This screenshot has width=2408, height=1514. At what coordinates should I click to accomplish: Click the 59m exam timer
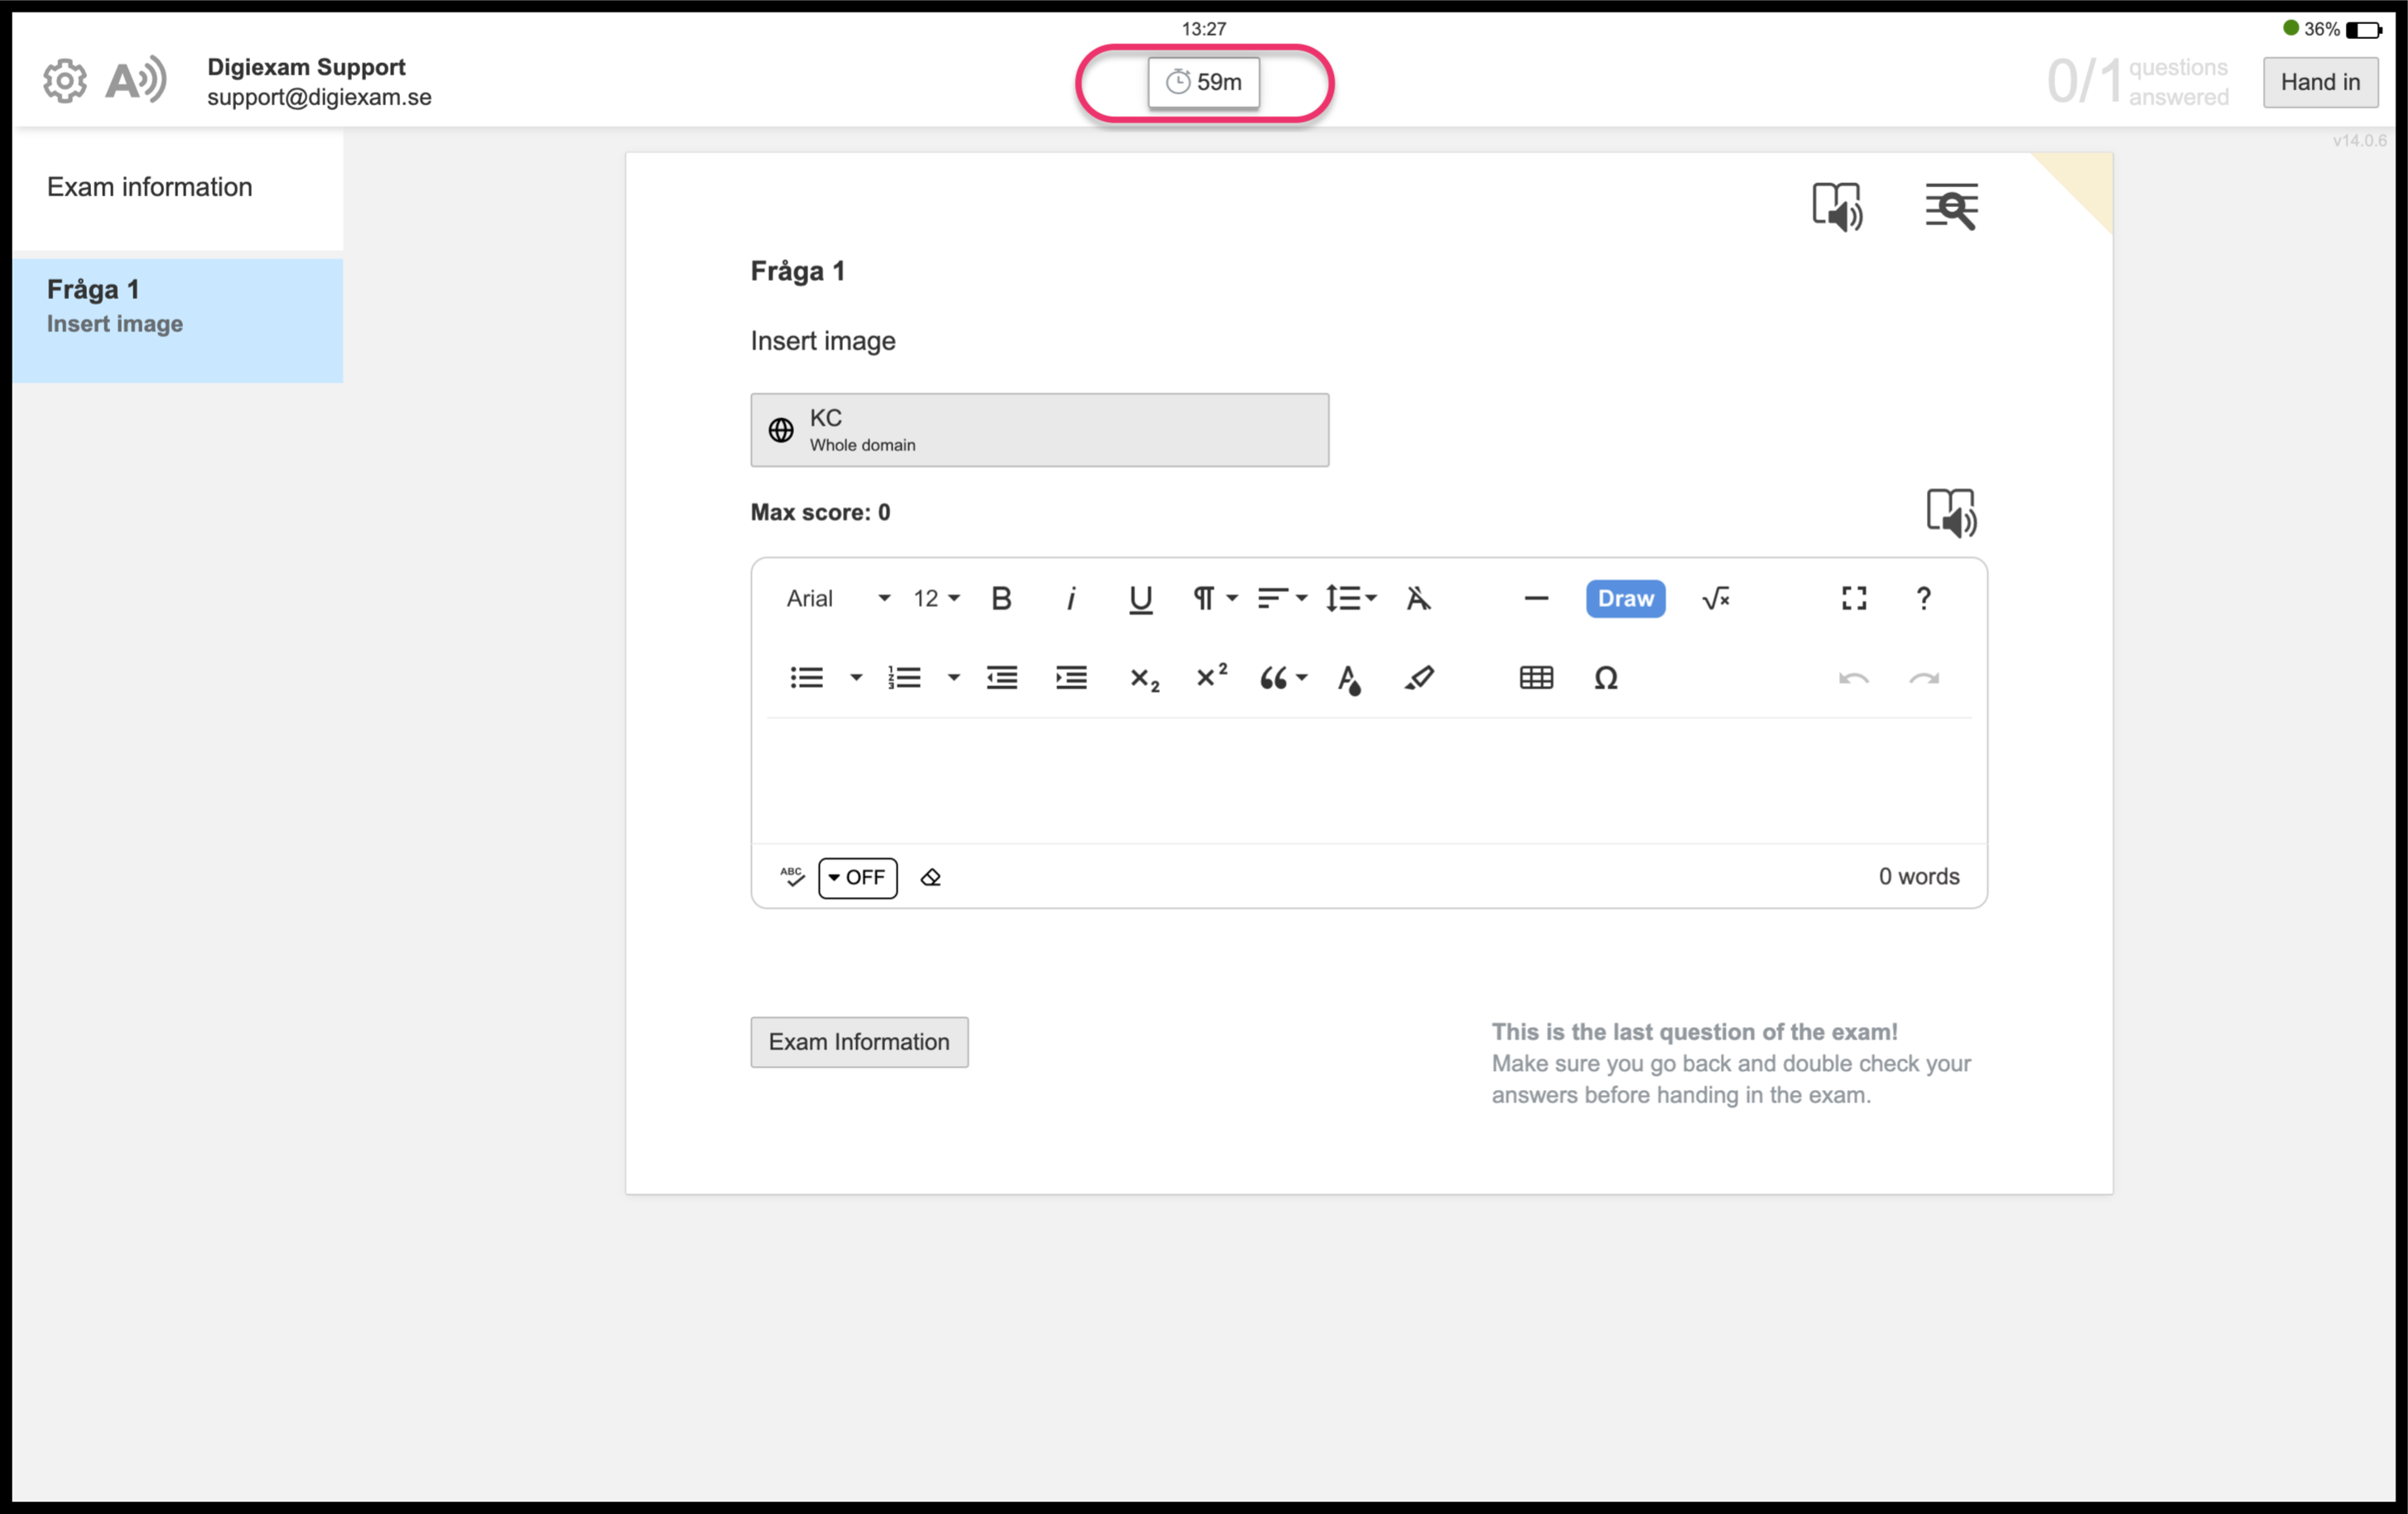click(x=1203, y=82)
